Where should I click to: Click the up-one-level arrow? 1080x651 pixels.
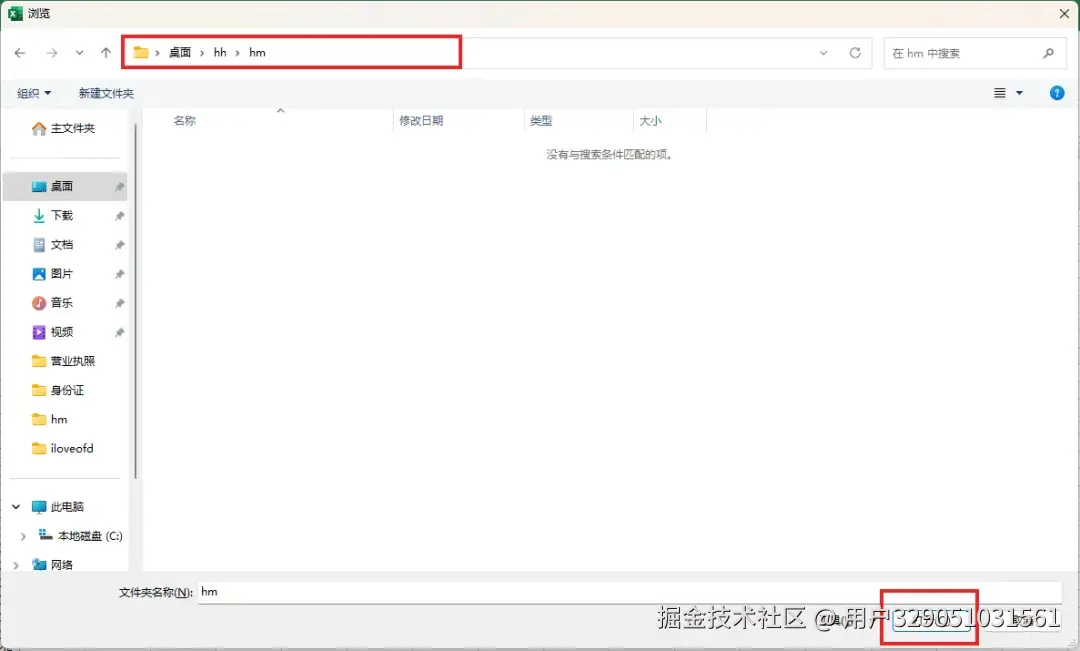pyautogui.click(x=105, y=52)
